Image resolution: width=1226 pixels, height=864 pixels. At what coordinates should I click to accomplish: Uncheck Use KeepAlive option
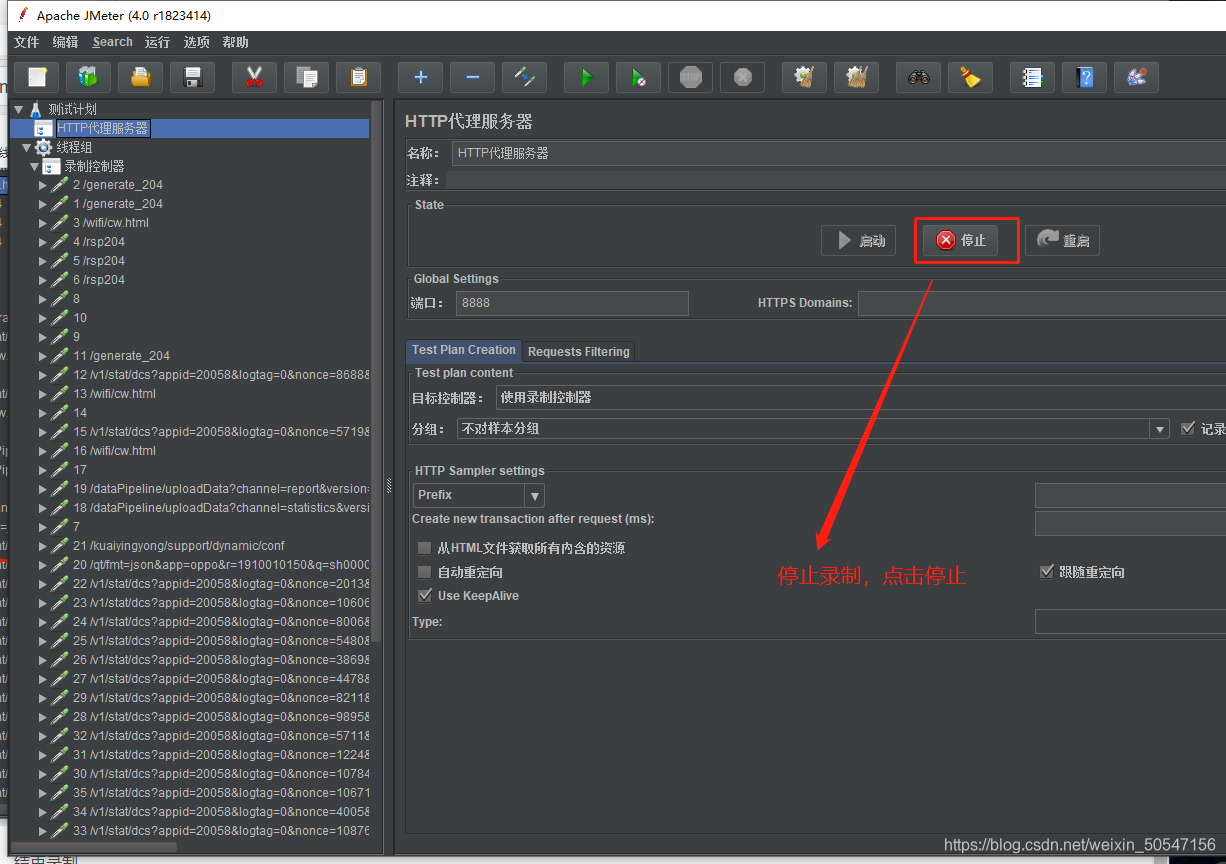pyautogui.click(x=424, y=595)
